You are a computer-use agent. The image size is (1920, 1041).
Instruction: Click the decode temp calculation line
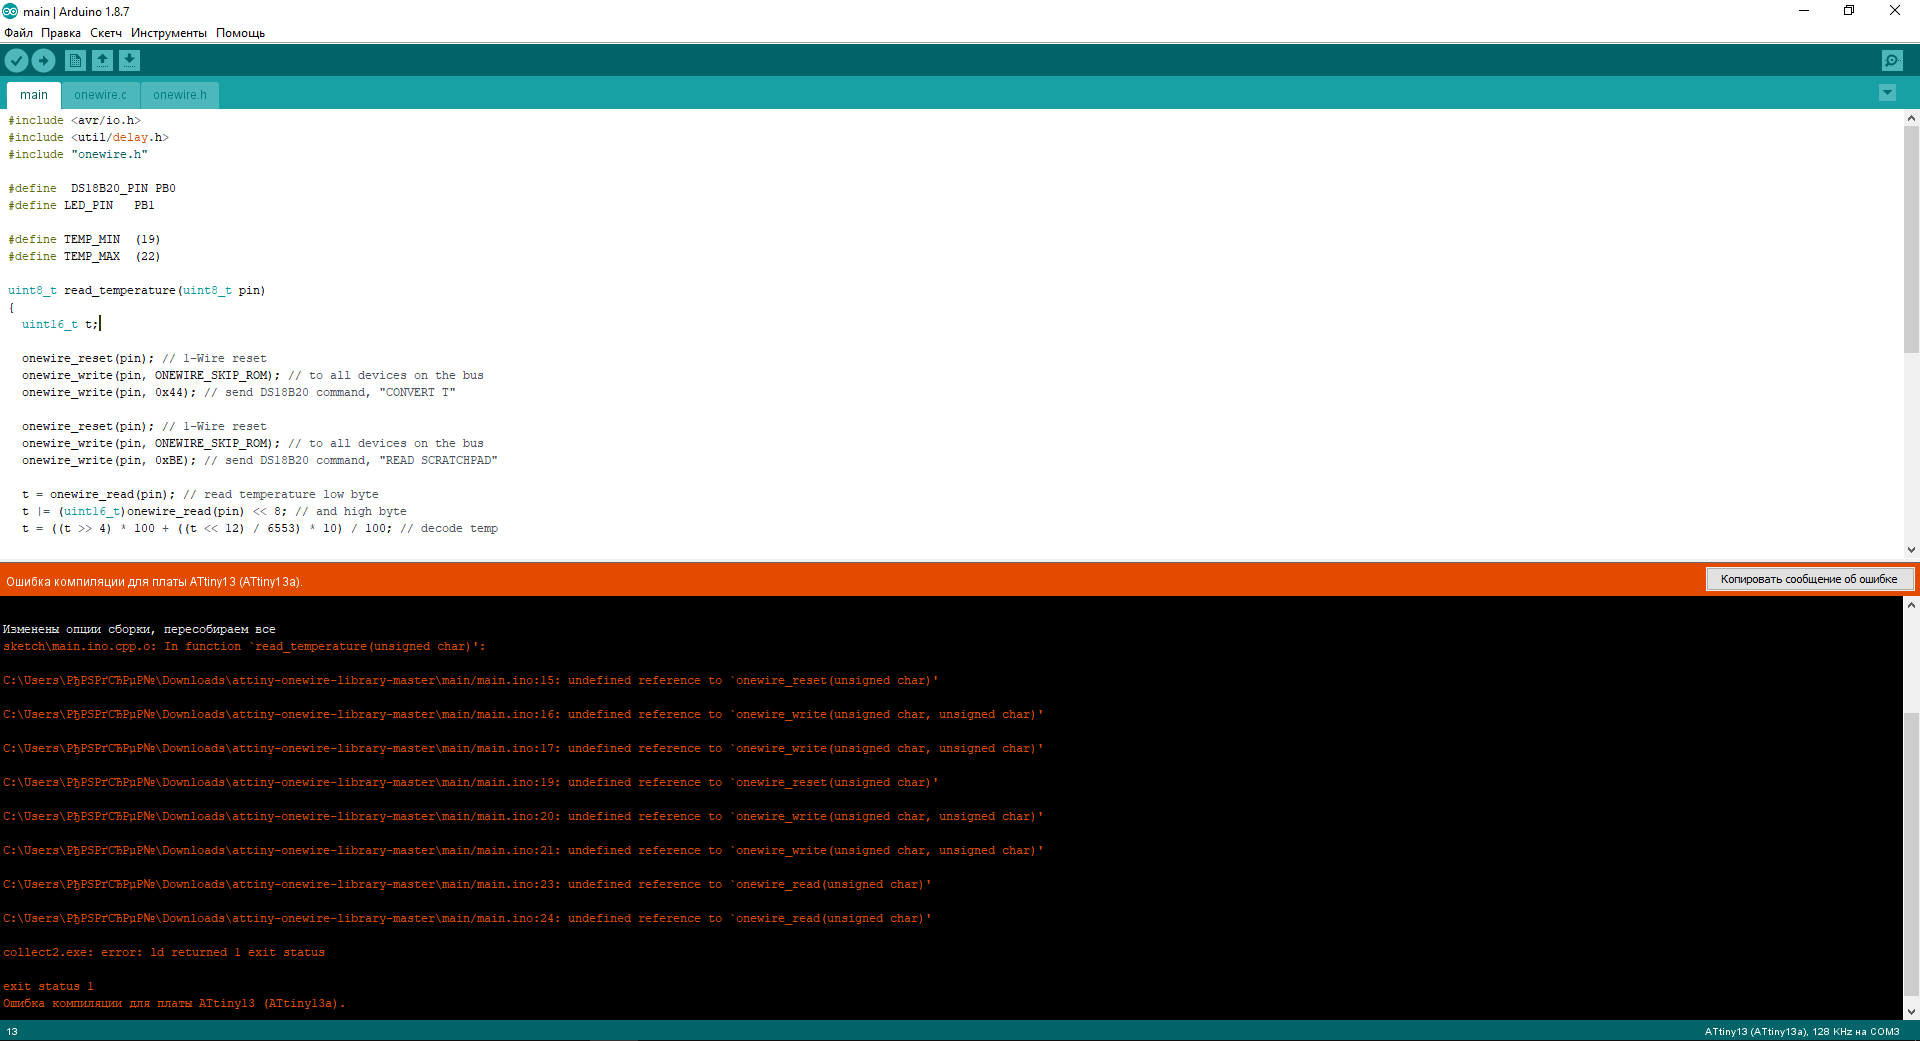[260, 528]
